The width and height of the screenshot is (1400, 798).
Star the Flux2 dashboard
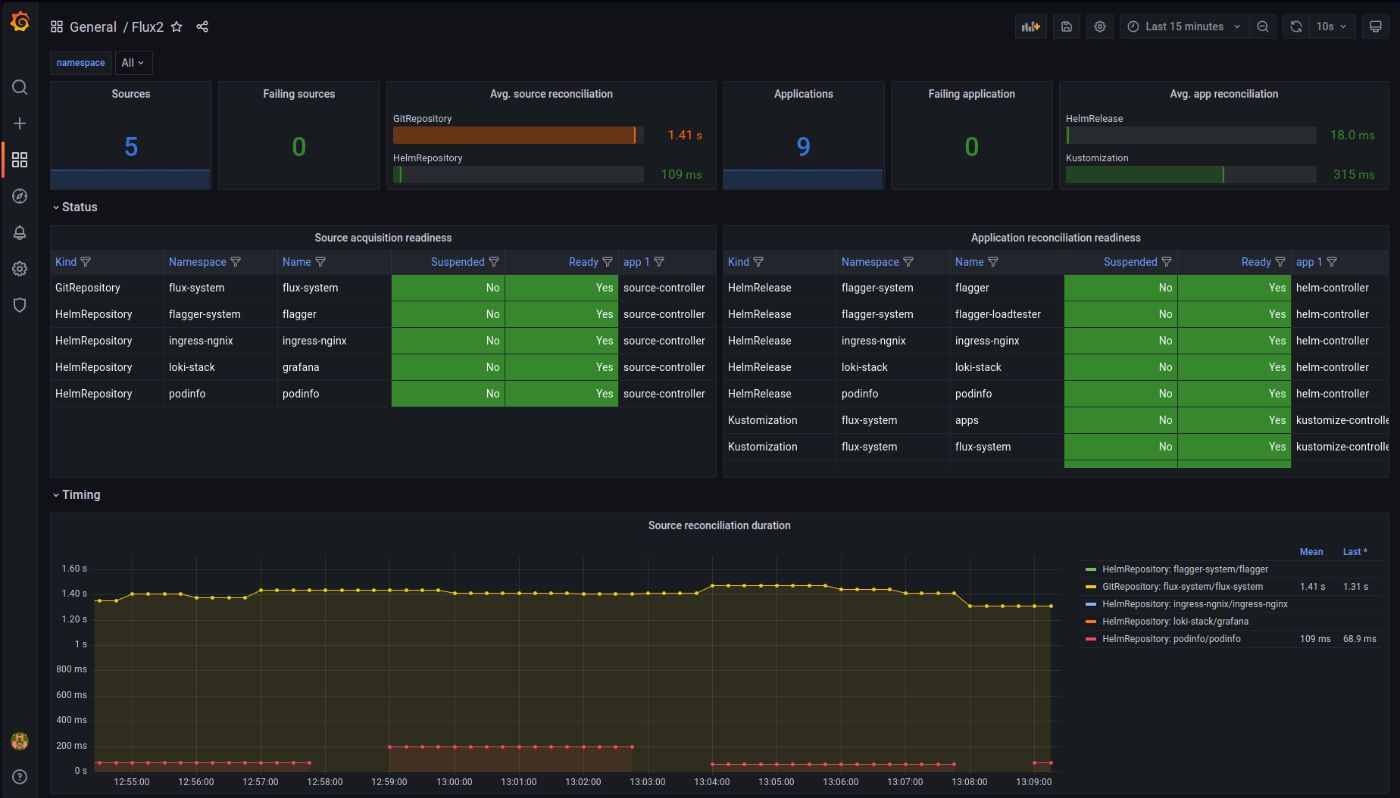[176, 27]
